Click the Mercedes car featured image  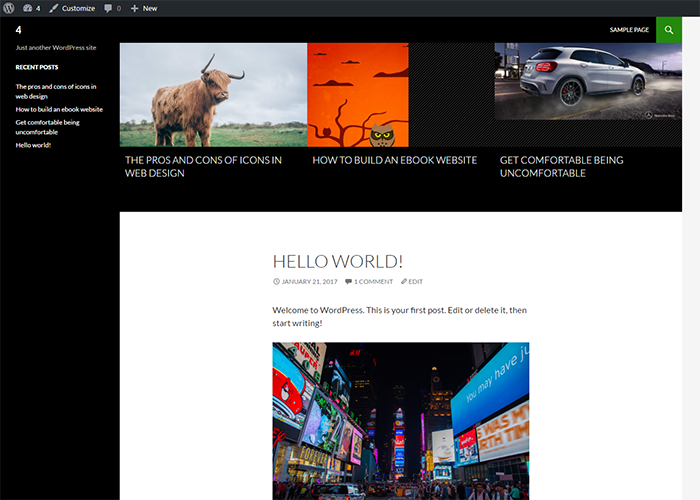coord(588,82)
